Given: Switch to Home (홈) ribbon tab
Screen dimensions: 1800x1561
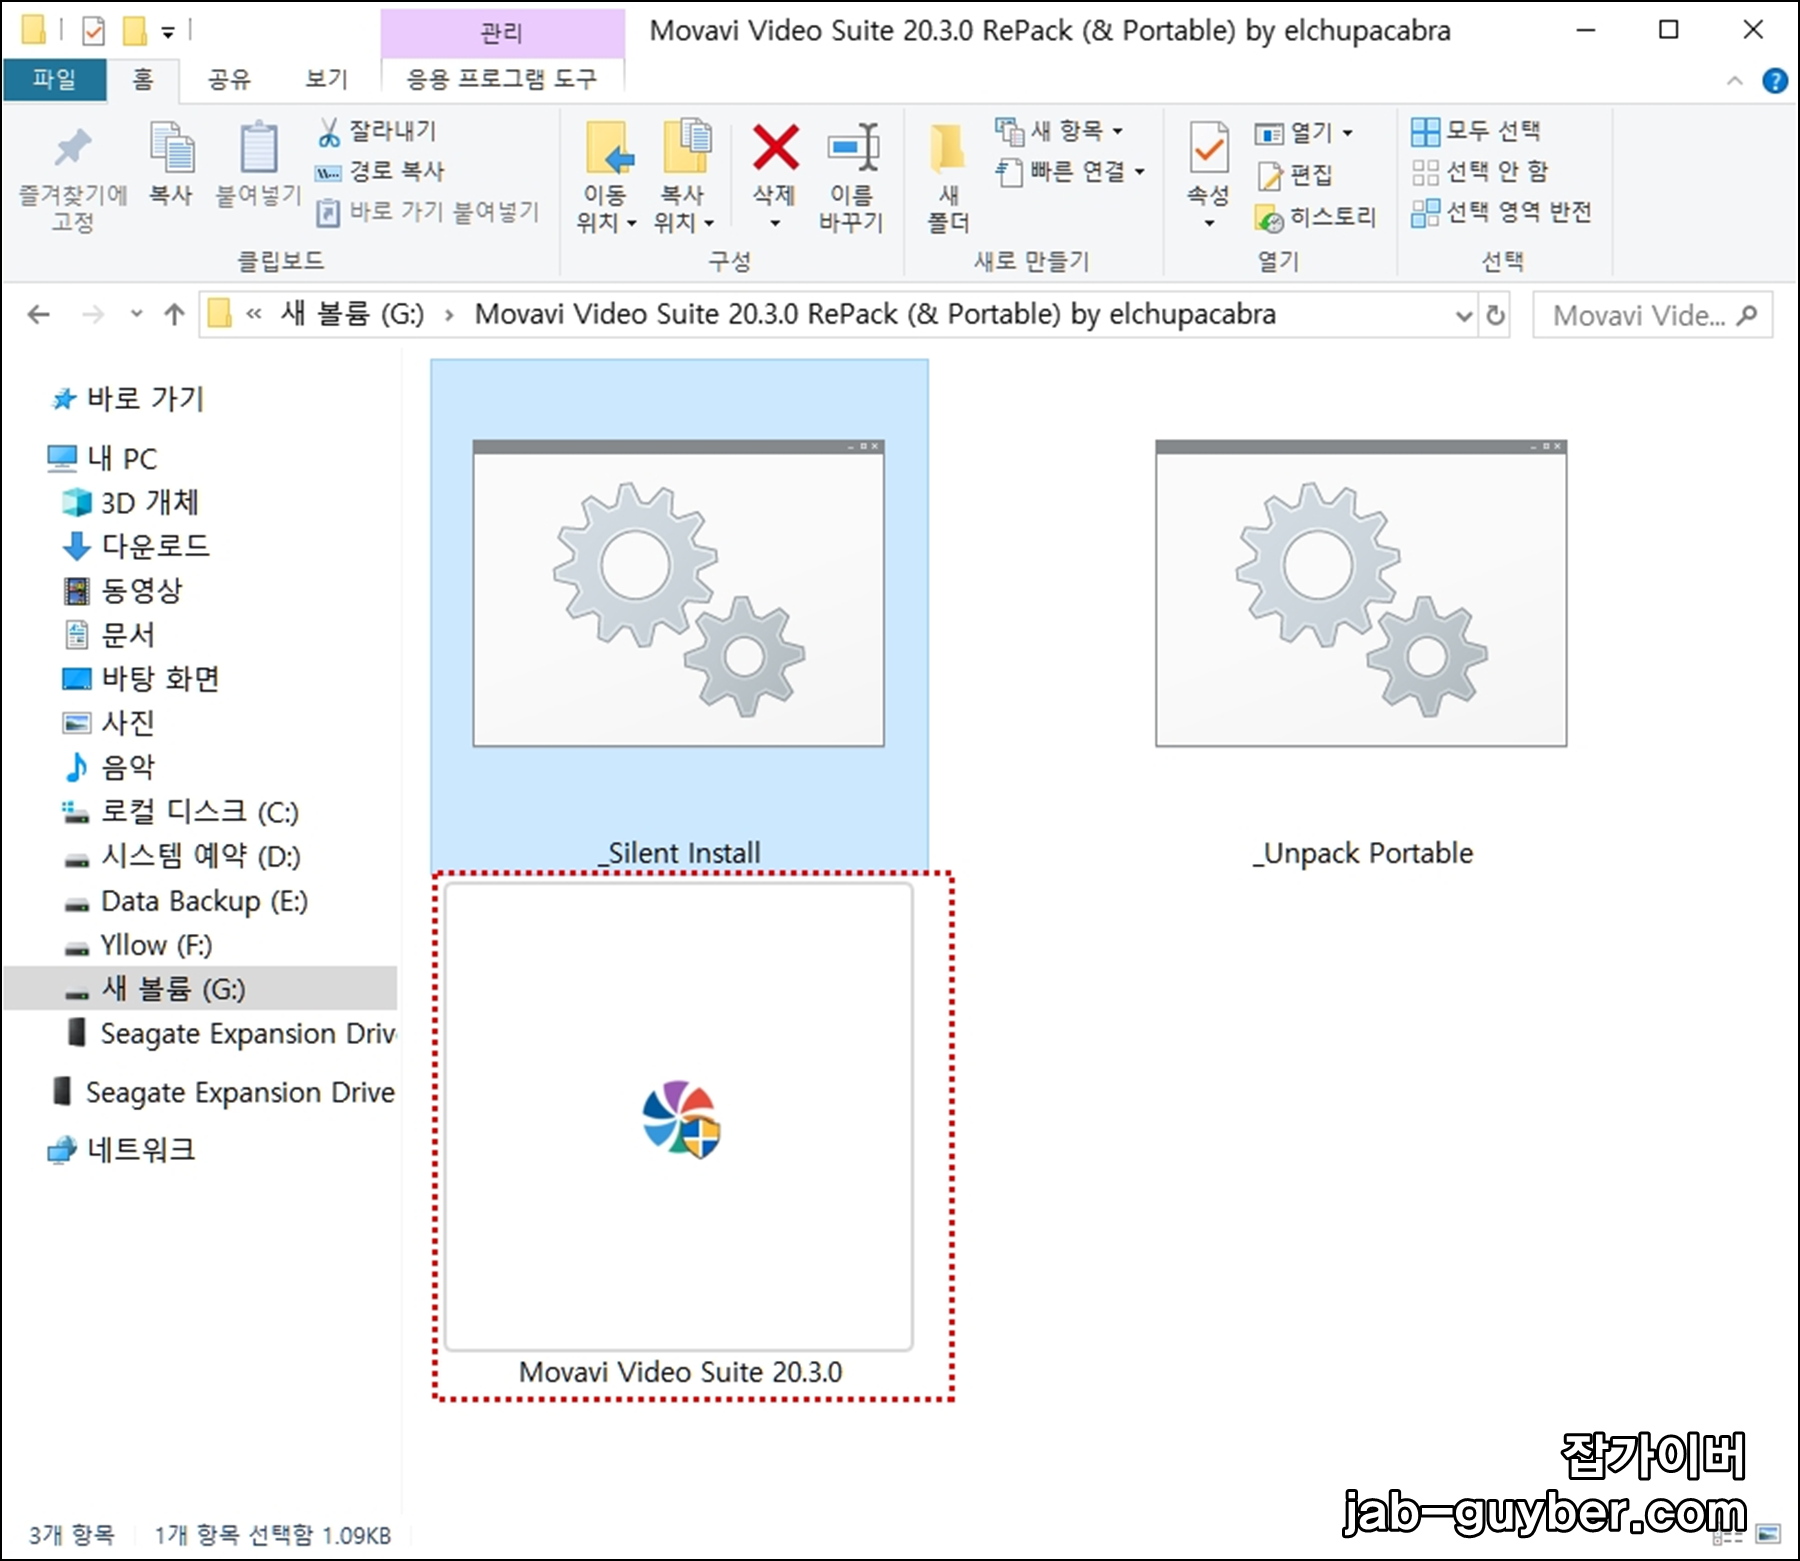Looking at the screenshot, I should click(144, 79).
